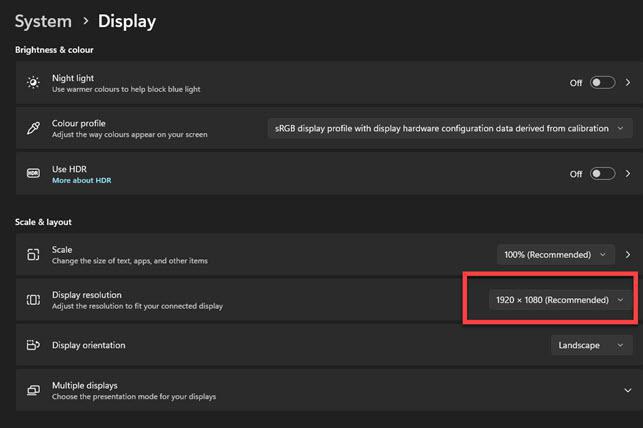This screenshot has height=428, width=643.
Task: Click the Scale icon
Action: (x=33, y=255)
